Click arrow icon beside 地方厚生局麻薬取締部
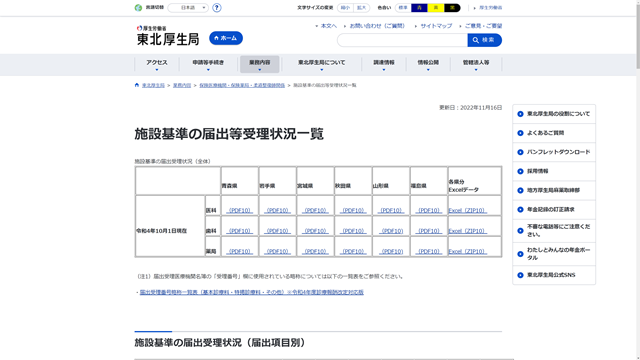Image resolution: width=640 pixels, height=360 pixels. point(520,191)
